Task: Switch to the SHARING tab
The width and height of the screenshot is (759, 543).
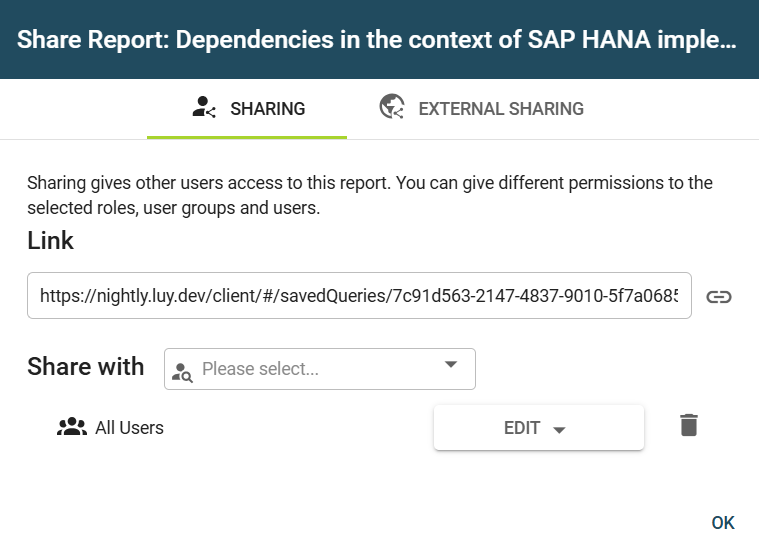Action: [267, 109]
